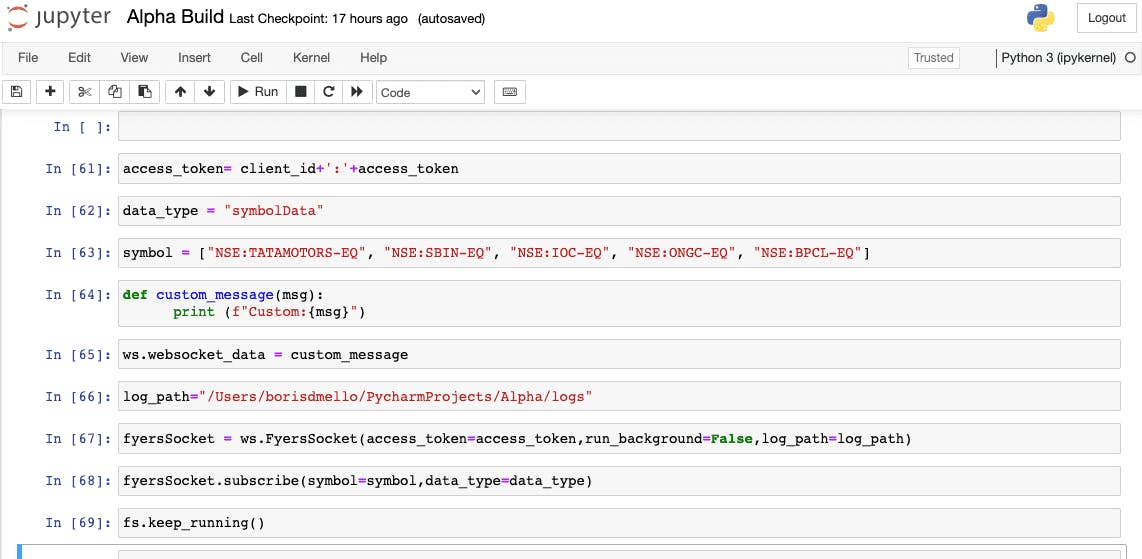Click into the empty code cell

coord(618,127)
